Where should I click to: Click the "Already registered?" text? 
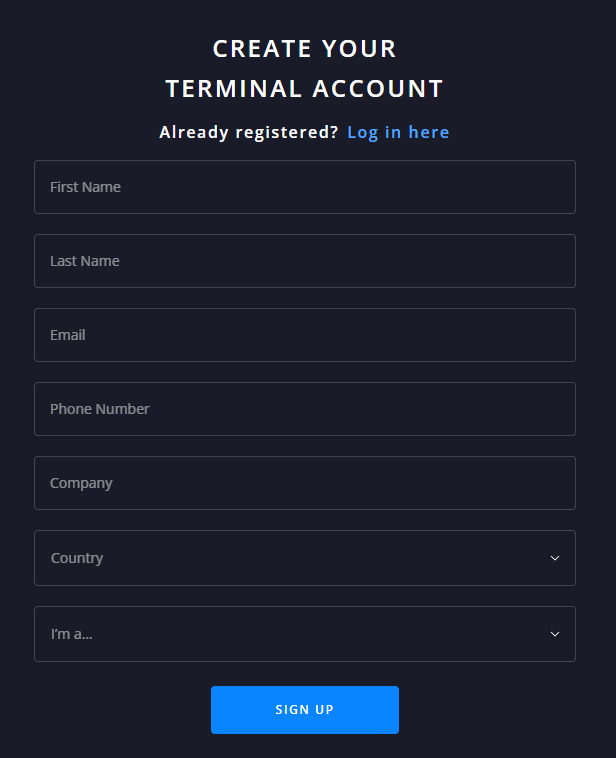(249, 132)
